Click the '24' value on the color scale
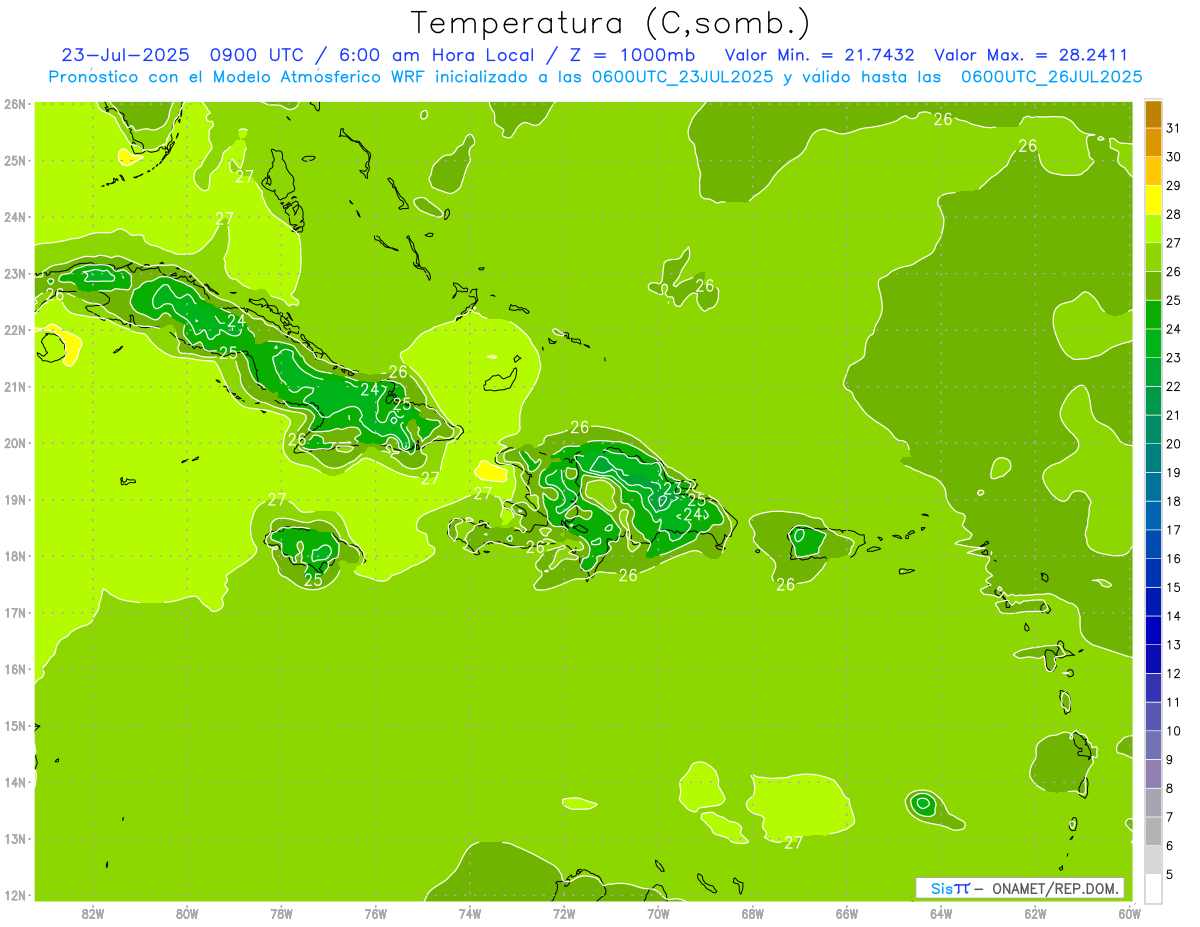 coord(1174,329)
